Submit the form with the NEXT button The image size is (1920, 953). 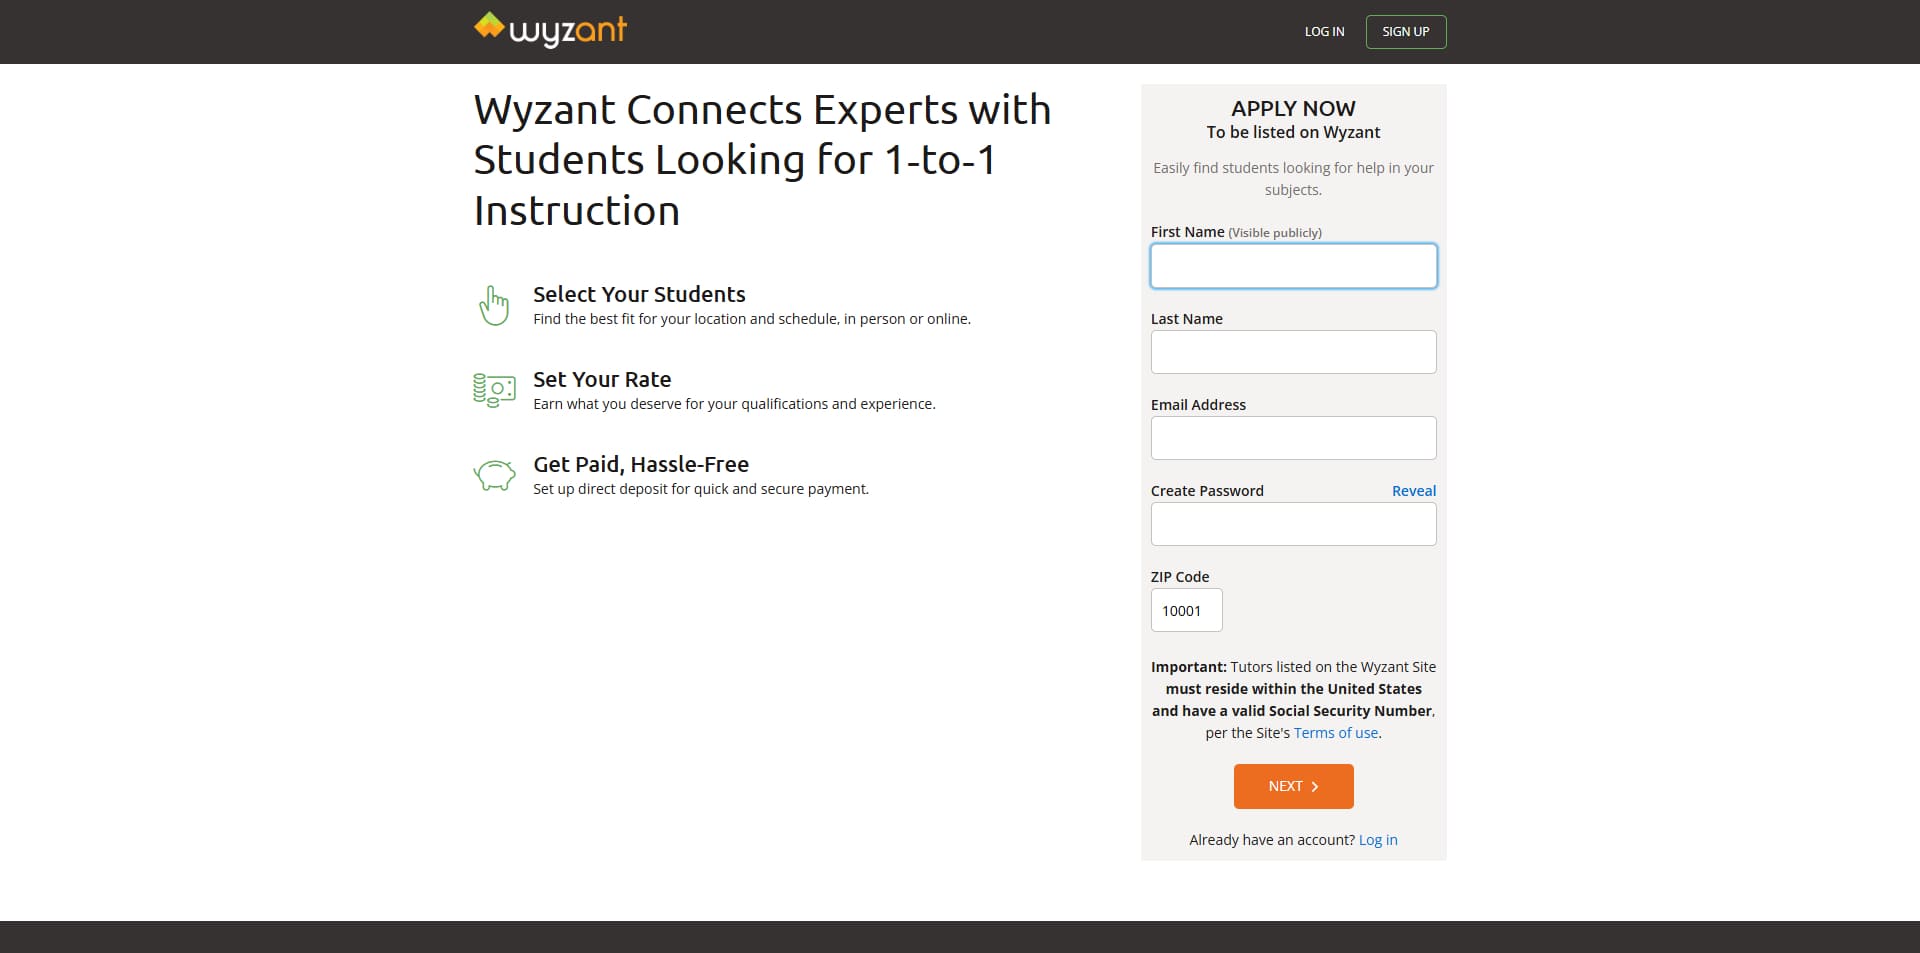tap(1294, 786)
